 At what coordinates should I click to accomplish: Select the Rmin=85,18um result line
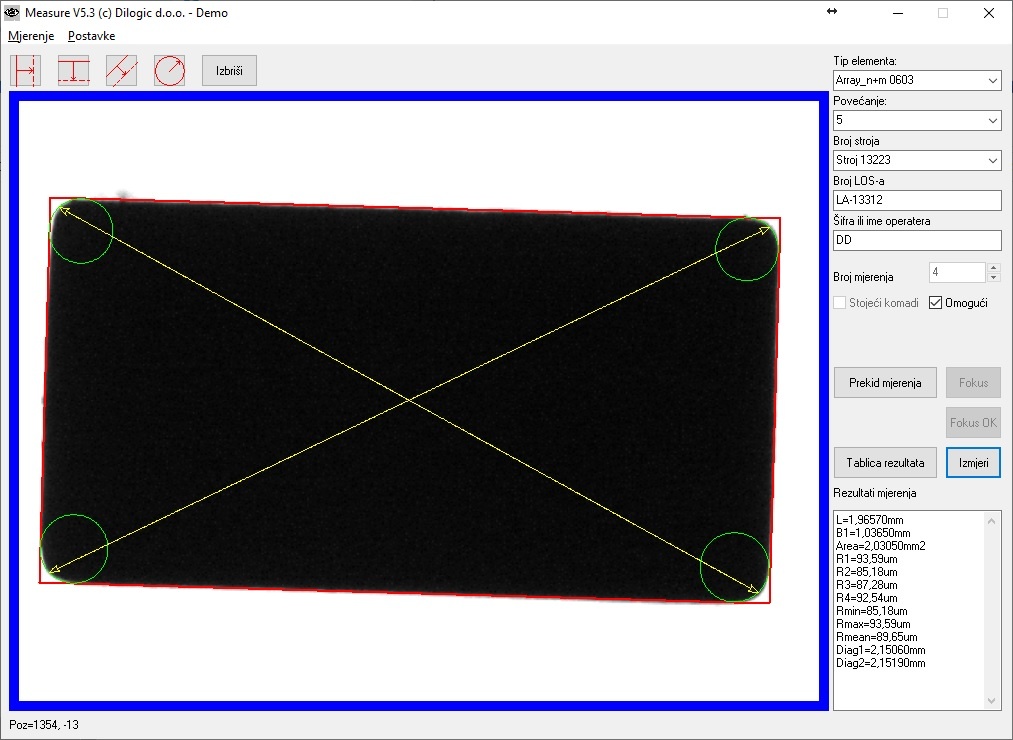tap(872, 611)
